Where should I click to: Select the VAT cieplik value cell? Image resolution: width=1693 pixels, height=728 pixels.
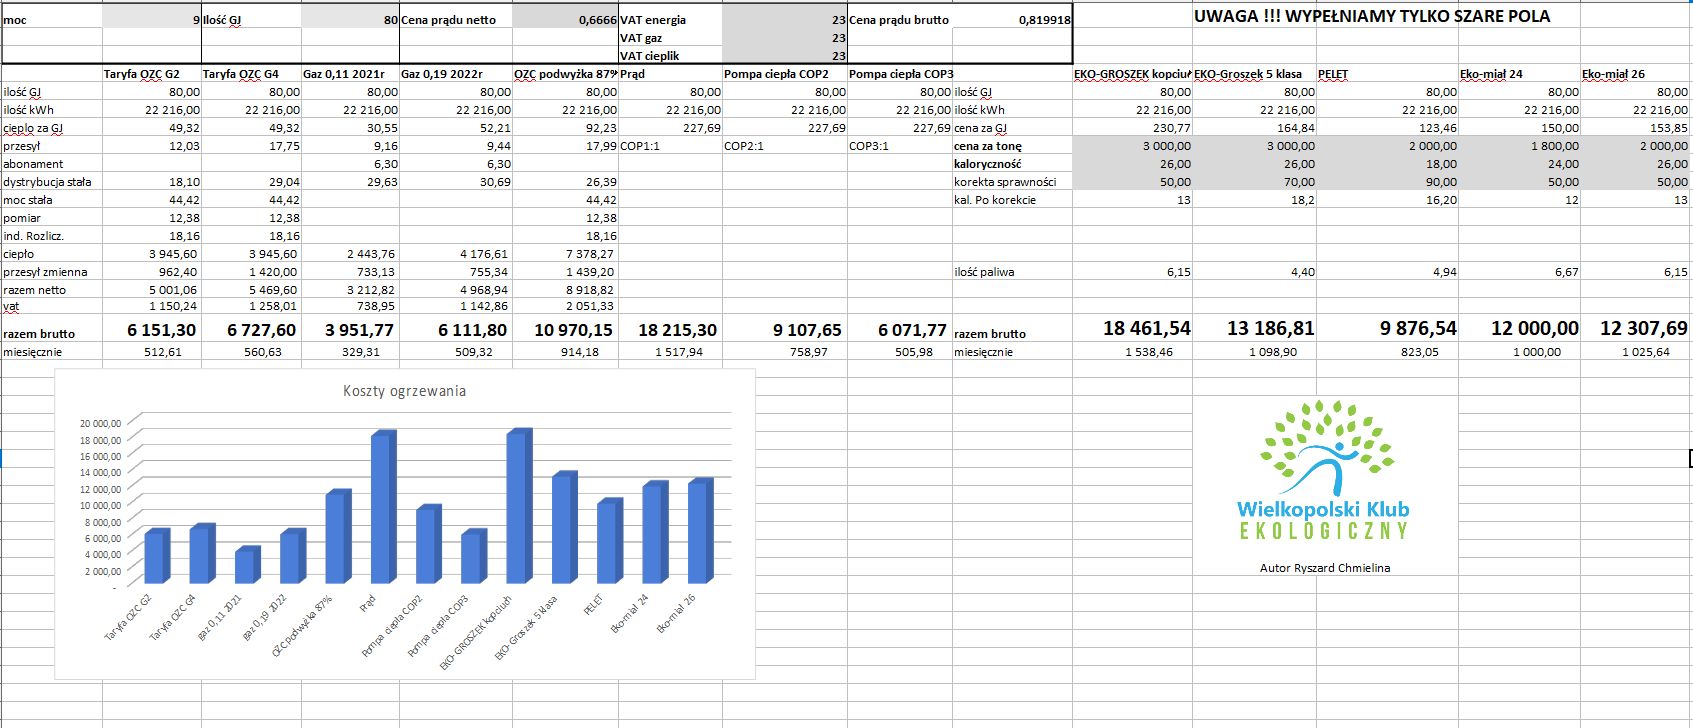[x=785, y=55]
